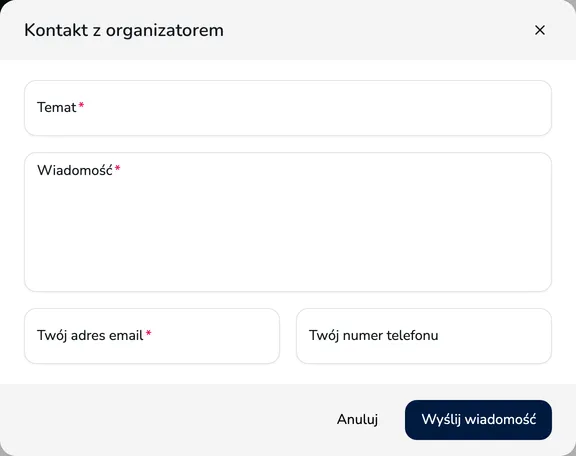Click the Kontakt z organizatorem heading
The height and width of the screenshot is (456, 576).
pos(124,30)
